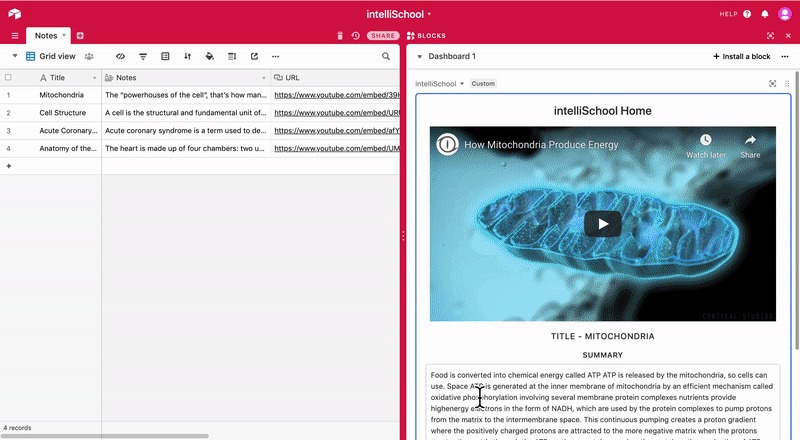
Task: Open view collaborators icon
Action: [x=89, y=56]
